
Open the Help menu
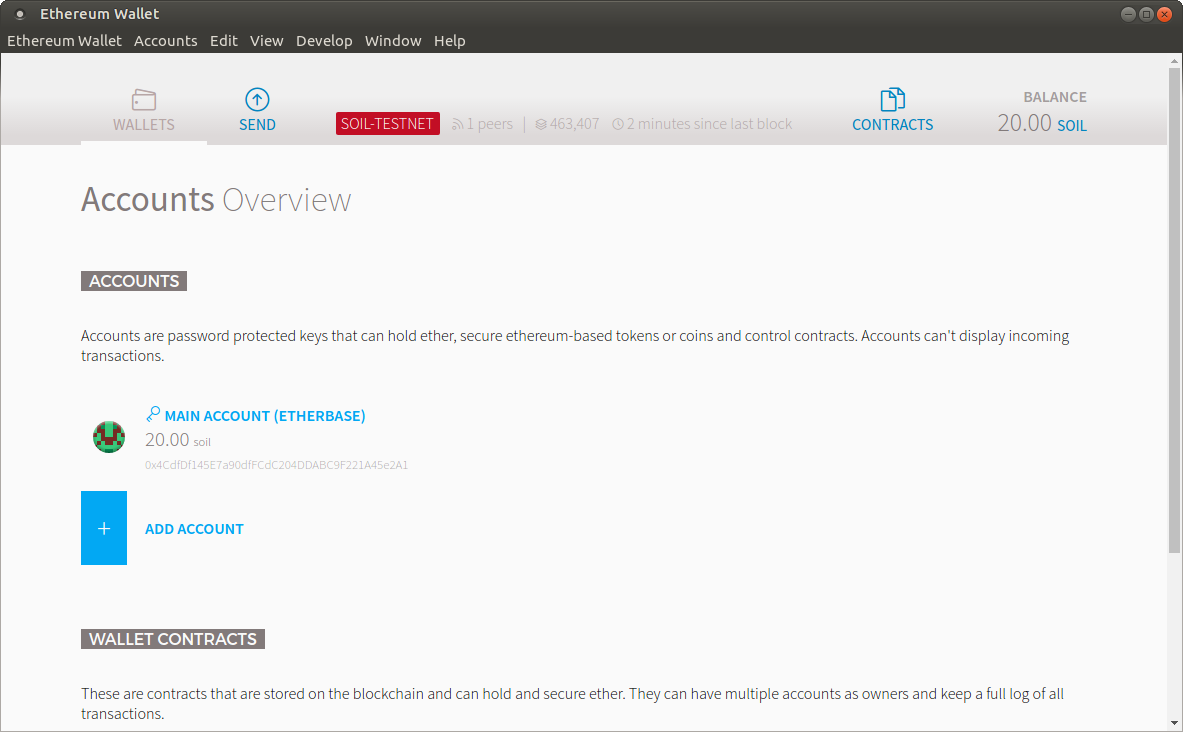[x=450, y=41]
